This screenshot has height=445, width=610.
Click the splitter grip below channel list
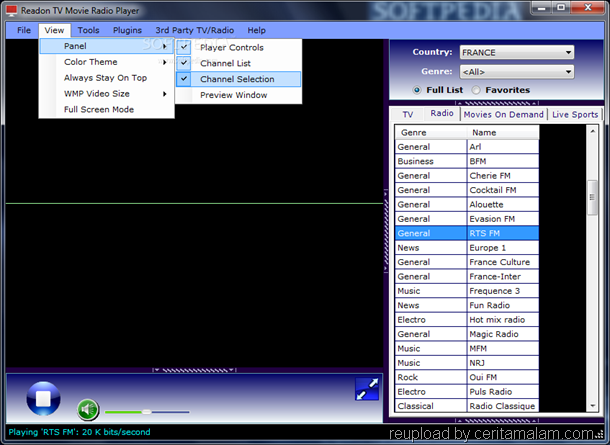[x=496, y=420]
